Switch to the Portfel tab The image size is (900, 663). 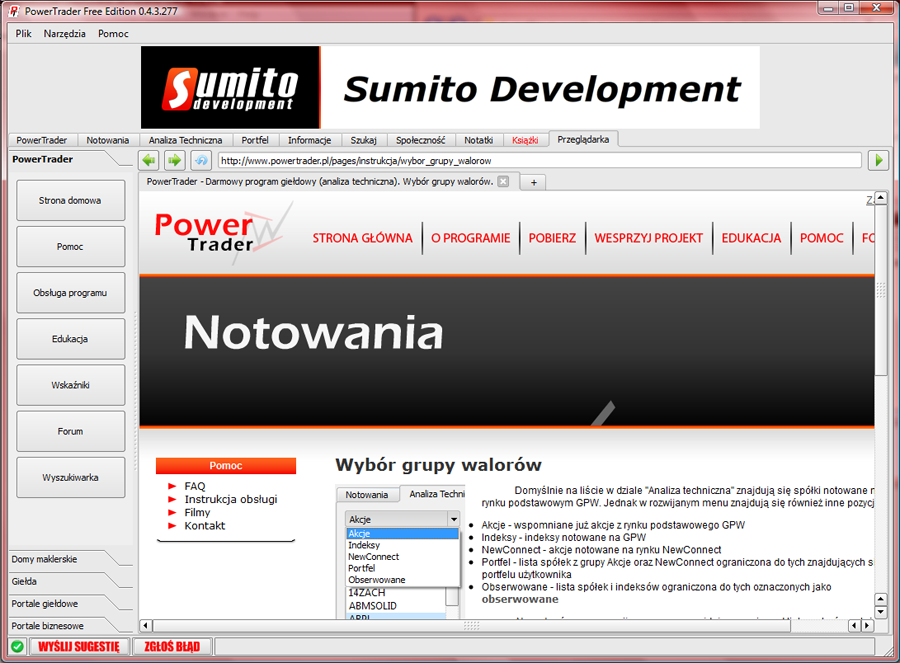coord(255,140)
